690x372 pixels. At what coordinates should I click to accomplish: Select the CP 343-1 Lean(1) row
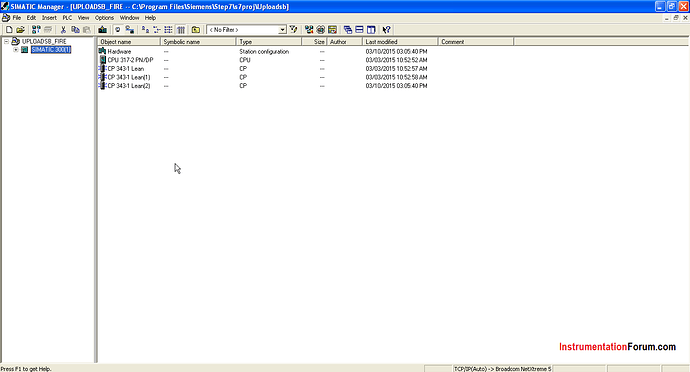pyautogui.click(x=263, y=77)
